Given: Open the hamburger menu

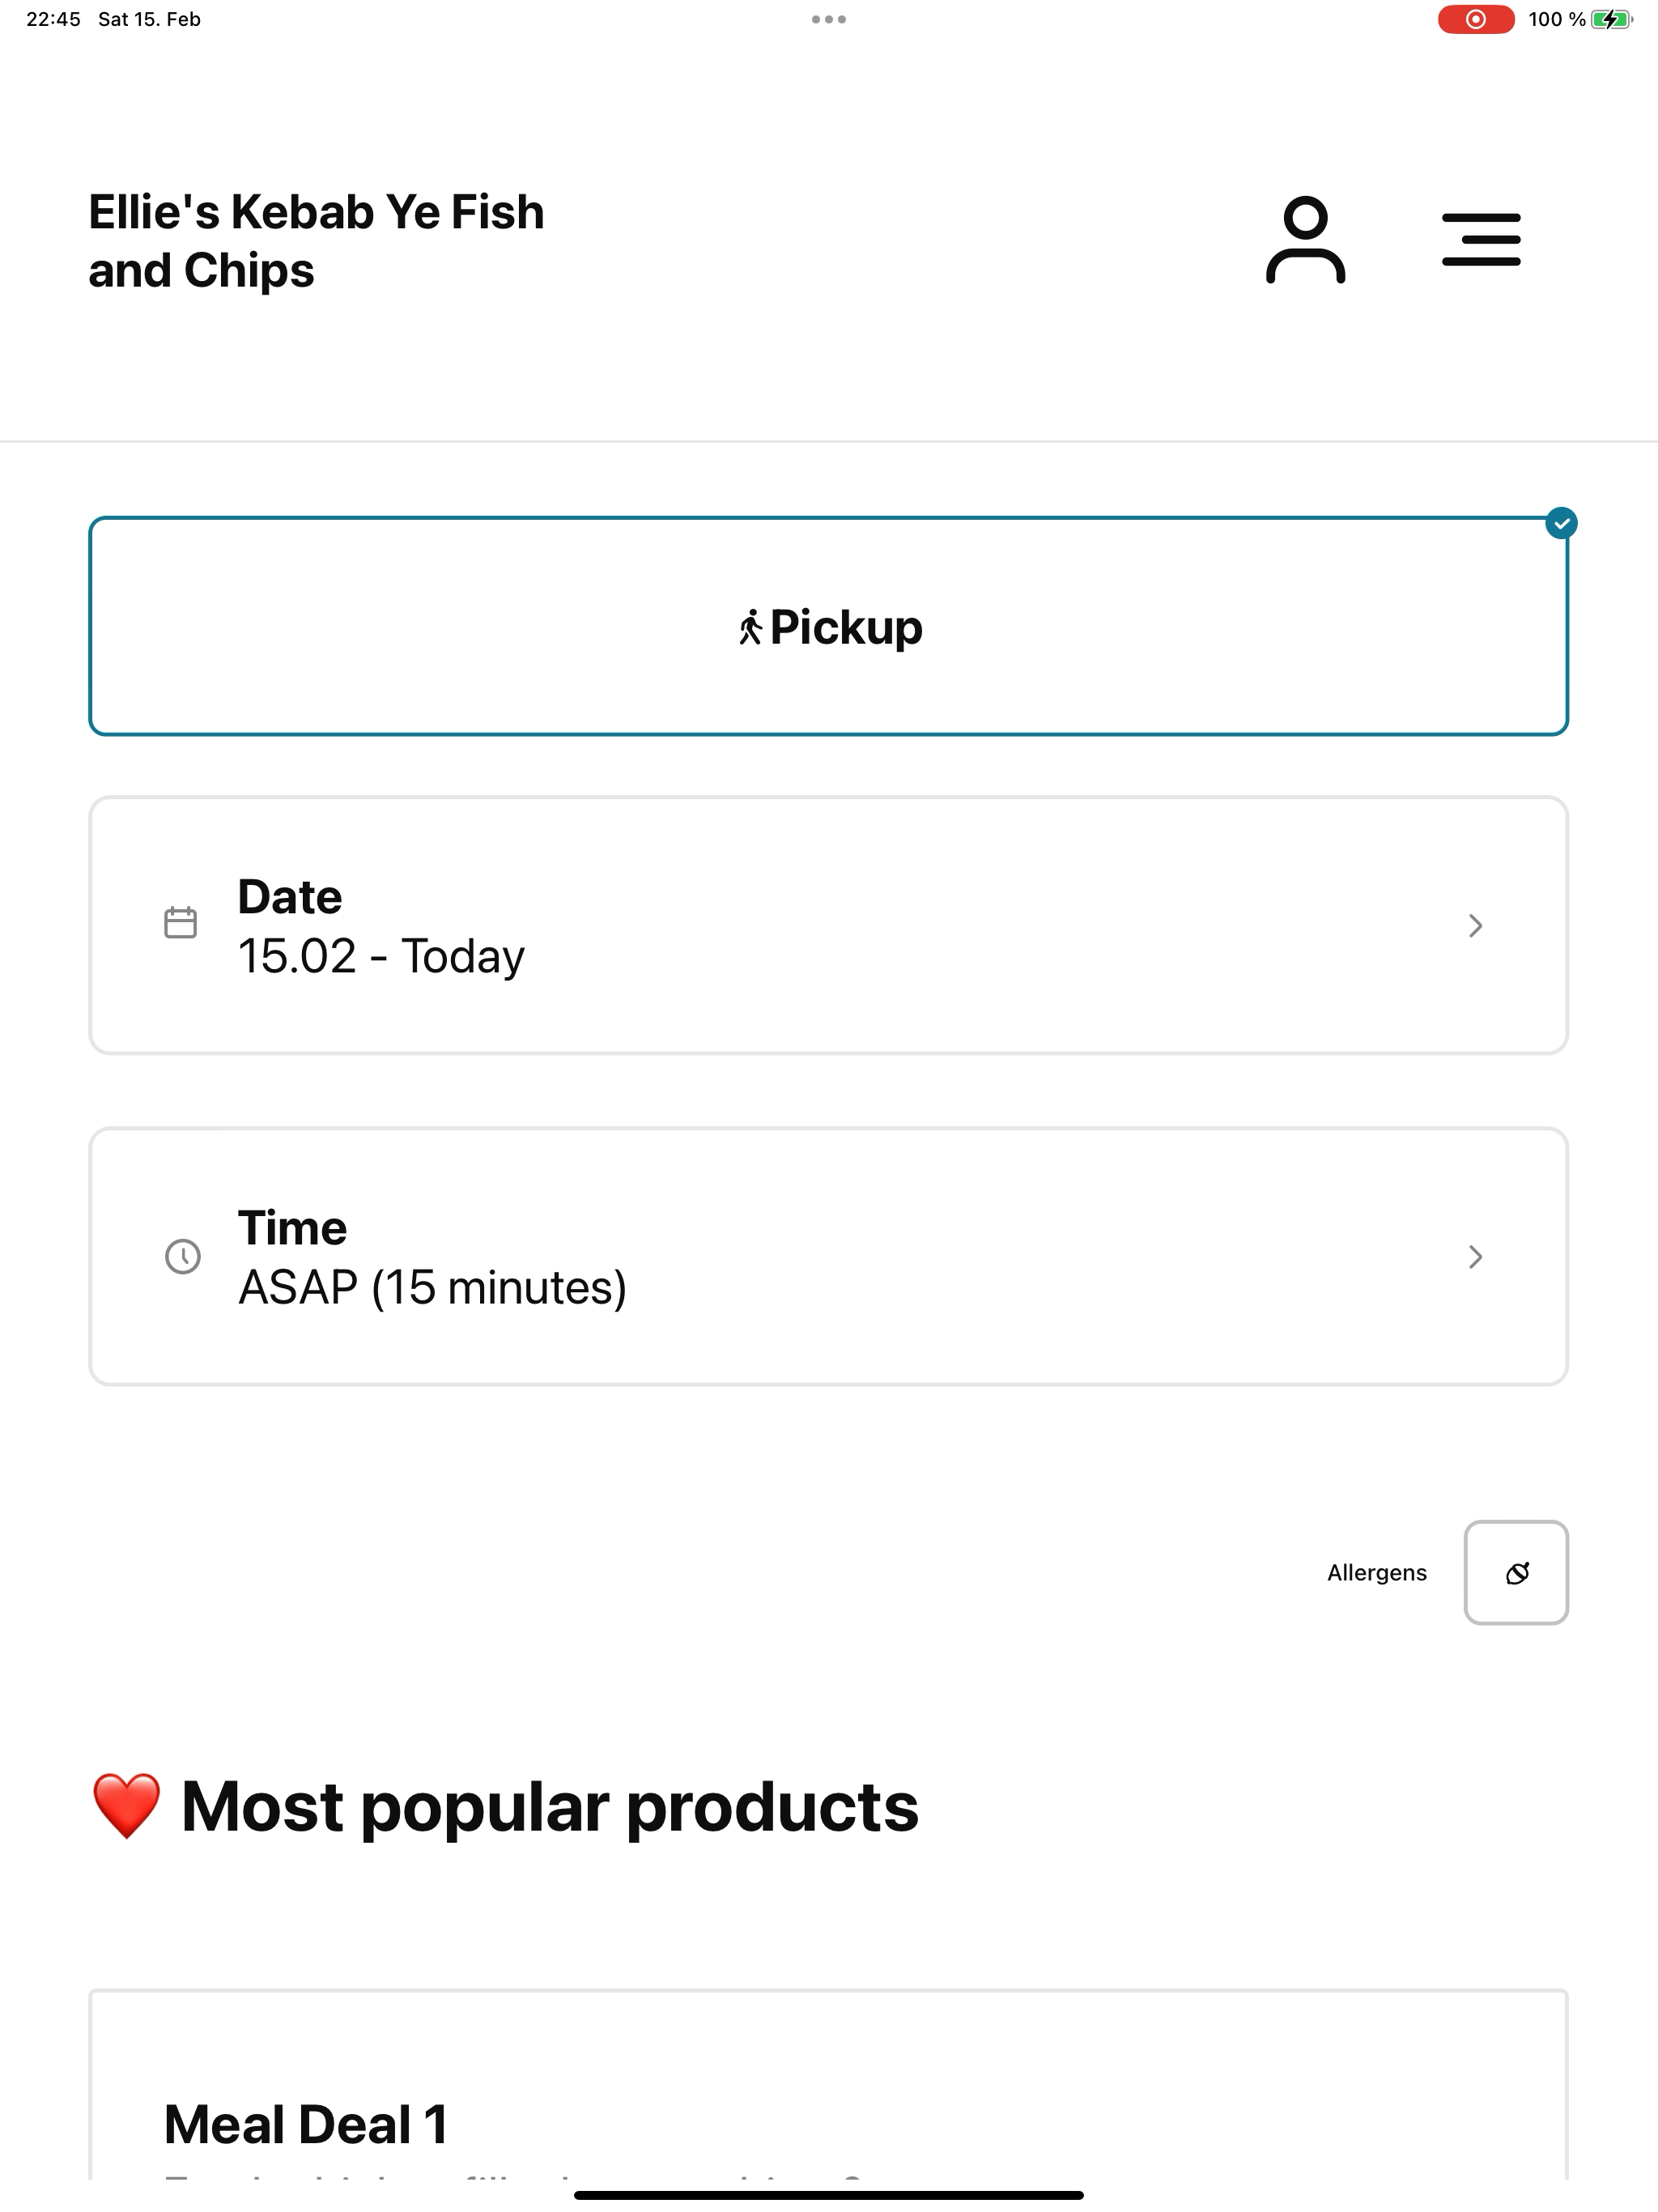Looking at the screenshot, I should point(1481,239).
